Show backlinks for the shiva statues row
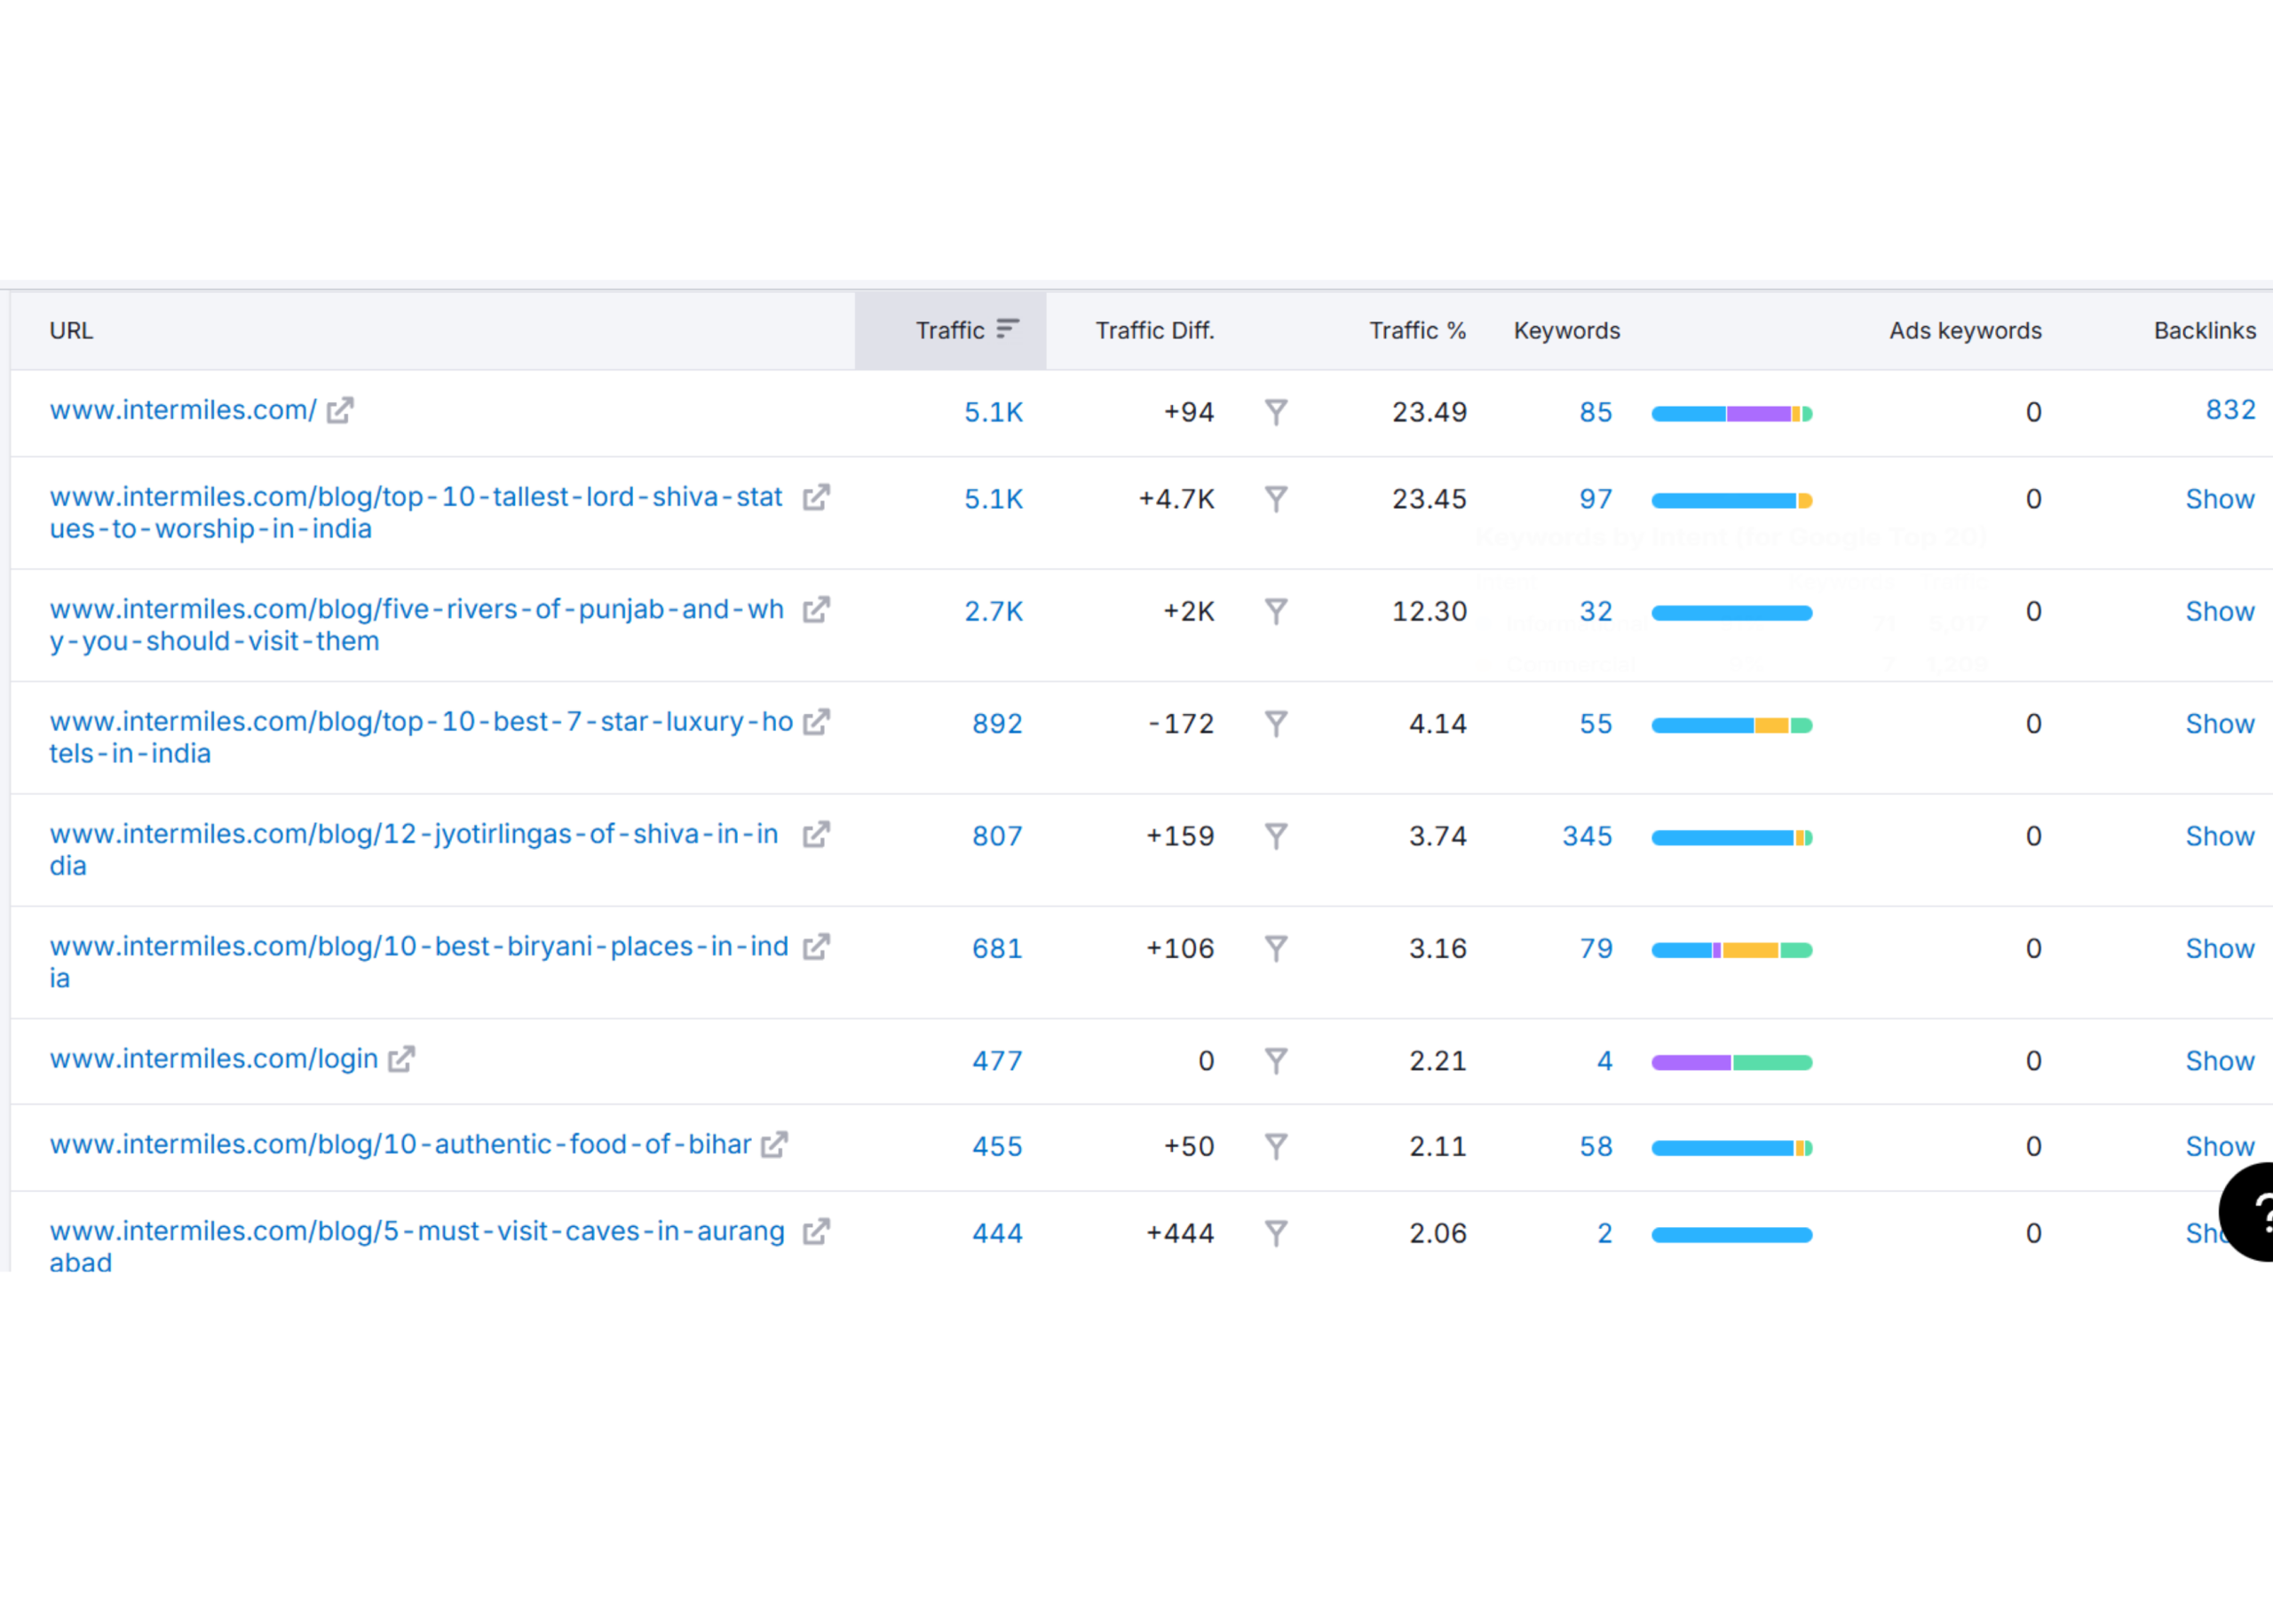The width and height of the screenshot is (2273, 1624). (2220, 499)
